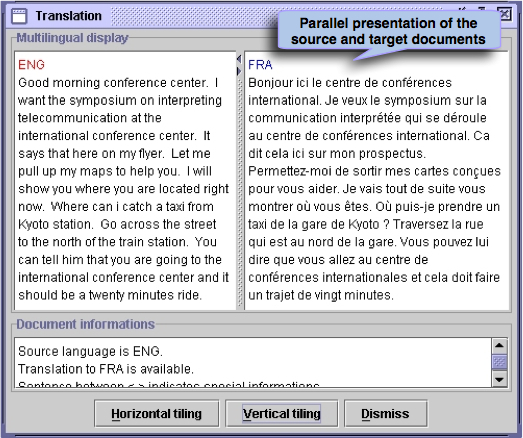Click the Document informations text area
The width and height of the screenshot is (523, 438).
point(253,363)
